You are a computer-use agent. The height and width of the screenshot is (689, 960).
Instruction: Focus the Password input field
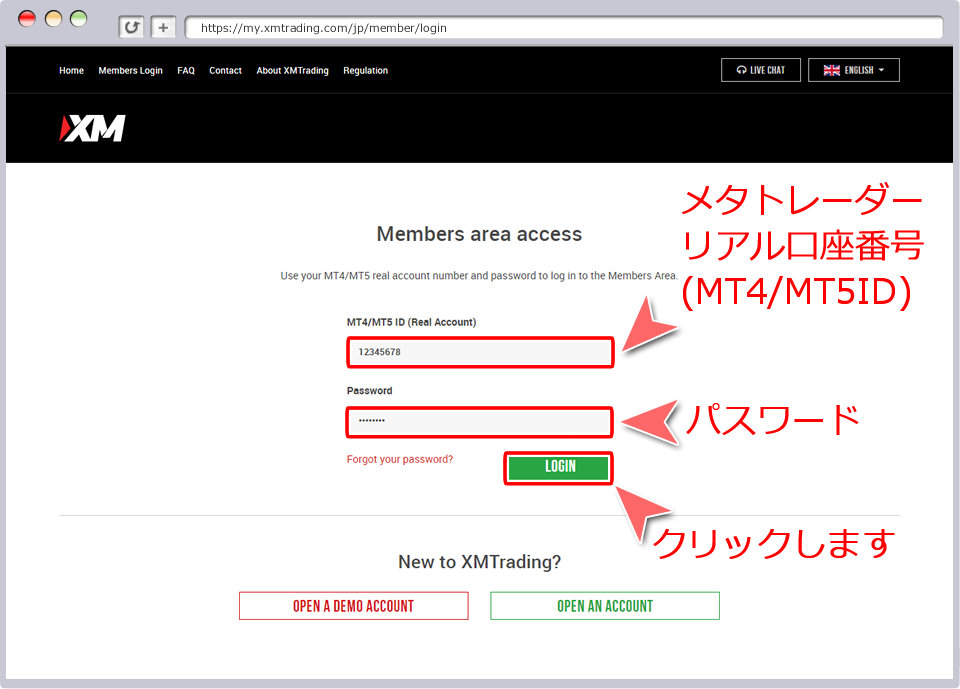pos(479,422)
